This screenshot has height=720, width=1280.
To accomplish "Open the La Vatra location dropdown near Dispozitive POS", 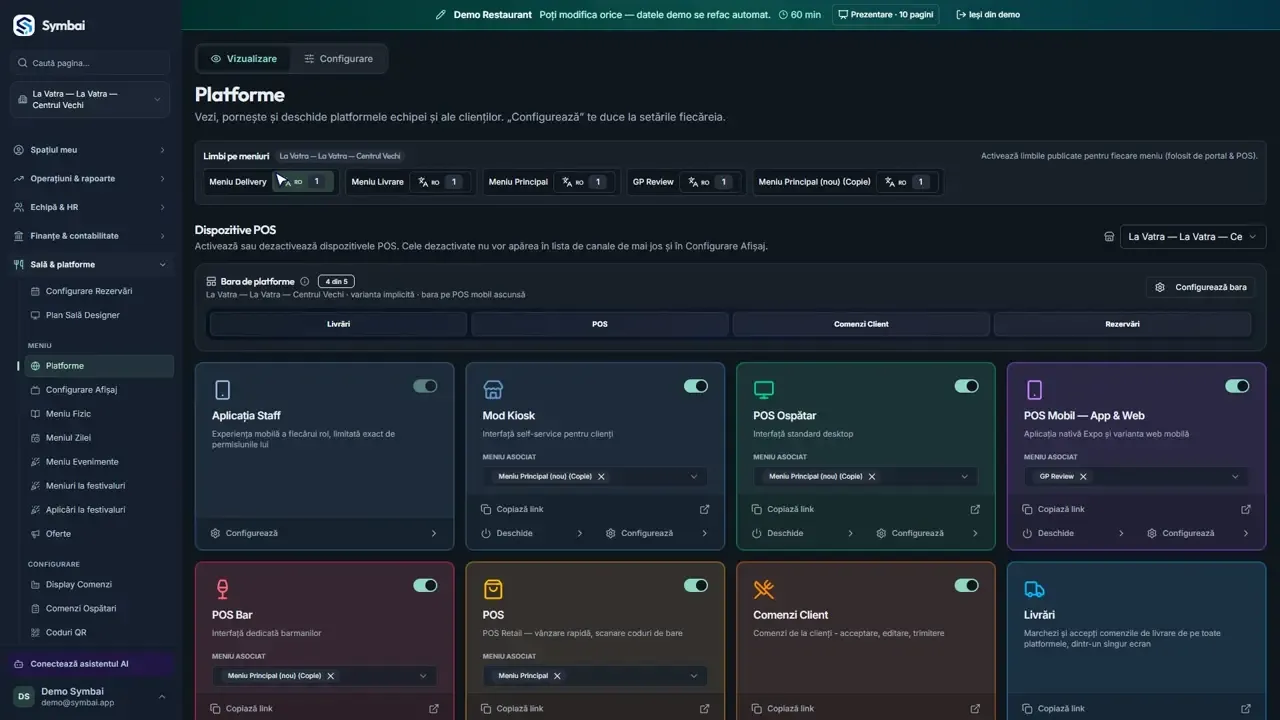I will point(1193,237).
